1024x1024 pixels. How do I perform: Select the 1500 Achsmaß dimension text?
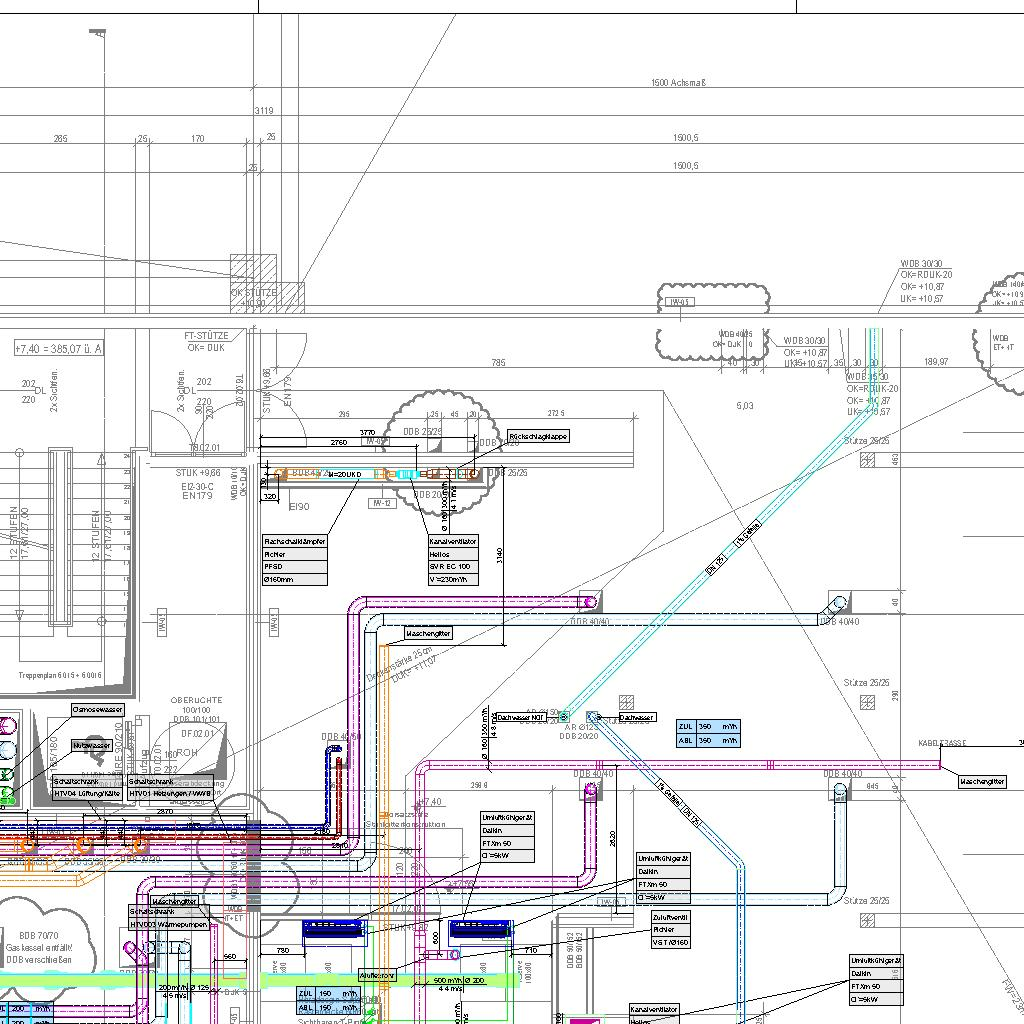coord(678,83)
